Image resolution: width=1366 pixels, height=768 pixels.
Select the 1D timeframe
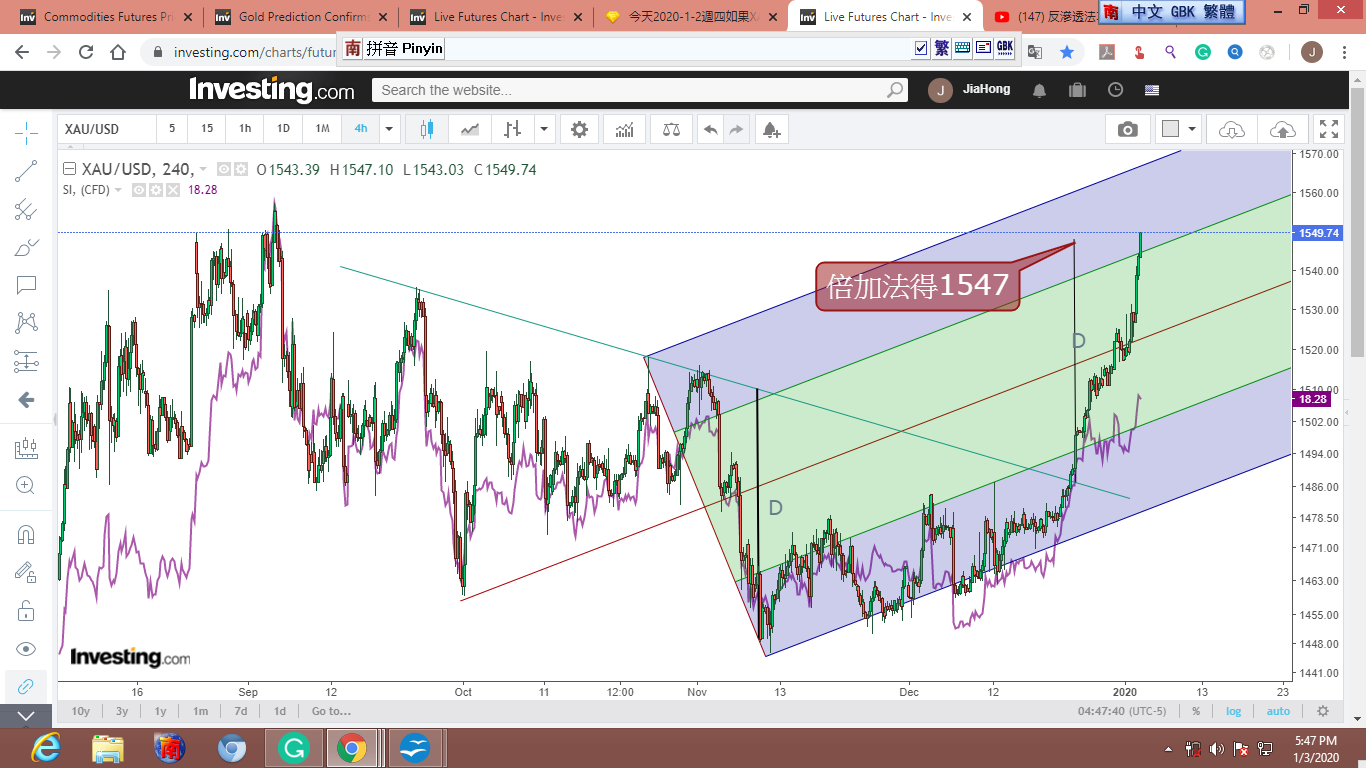(283, 129)
